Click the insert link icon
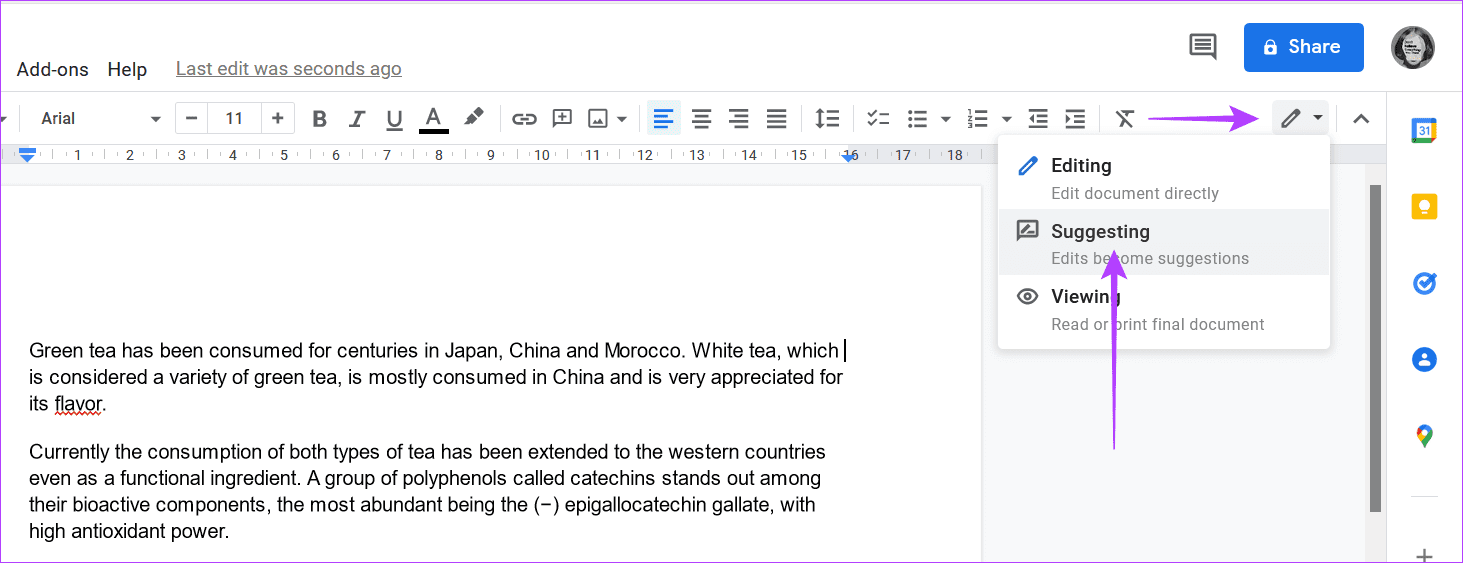 524,119
